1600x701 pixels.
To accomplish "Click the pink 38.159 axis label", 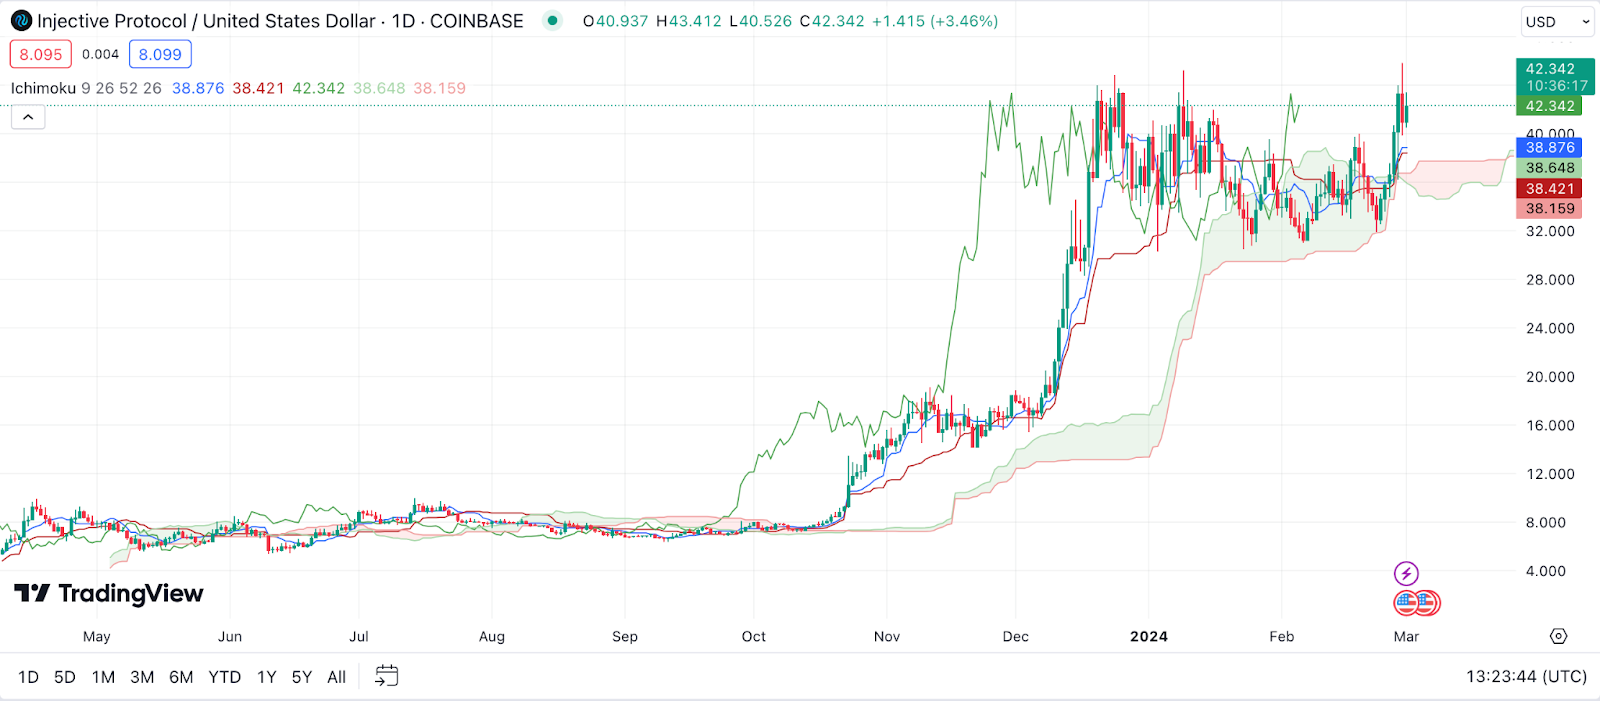I will coord(1550,208).
